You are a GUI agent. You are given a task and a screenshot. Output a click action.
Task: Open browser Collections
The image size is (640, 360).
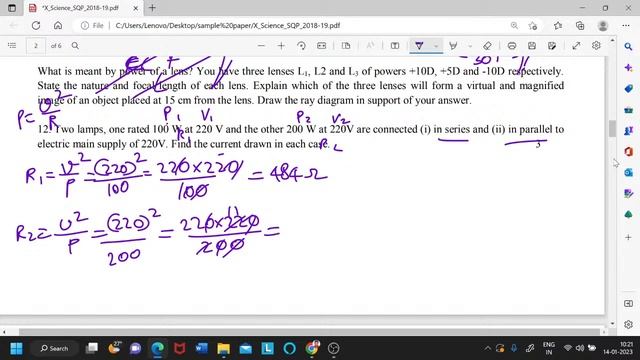click(x=580, y=25)
